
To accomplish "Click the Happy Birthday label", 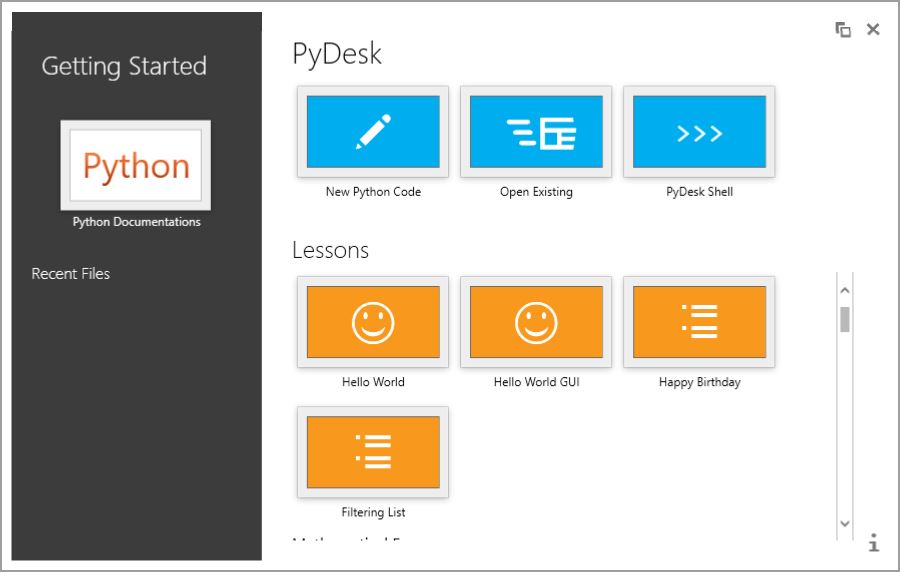I will 699,382.
